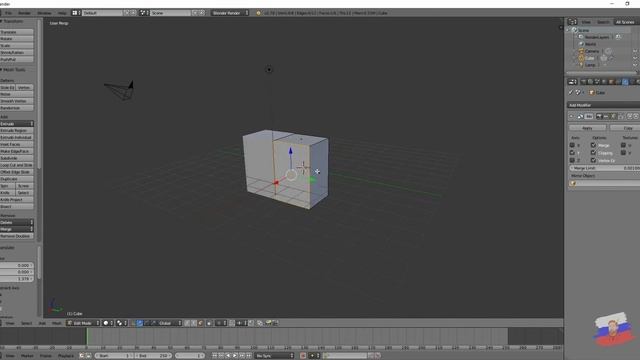
Task: Toggle the Vertex Groups checkbox
Action: click(593, 160)
